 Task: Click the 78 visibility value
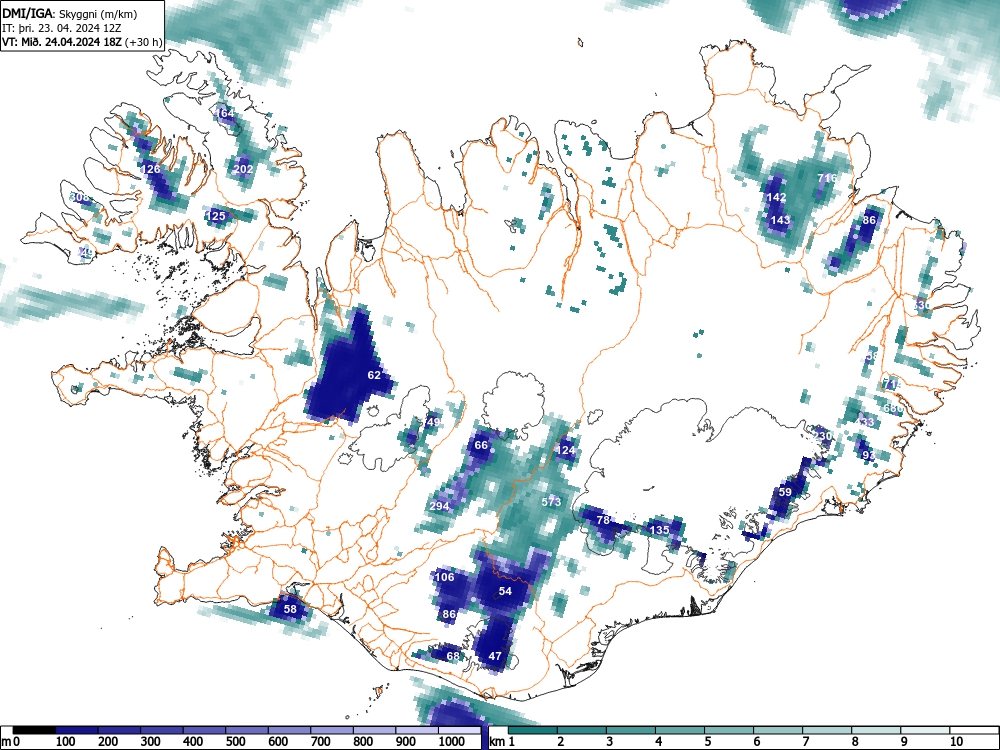tap(603, 520)
